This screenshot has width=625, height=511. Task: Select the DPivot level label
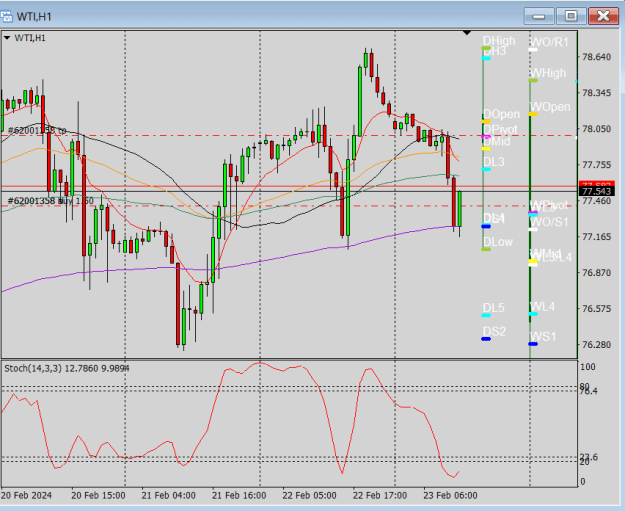coord(500,130)
